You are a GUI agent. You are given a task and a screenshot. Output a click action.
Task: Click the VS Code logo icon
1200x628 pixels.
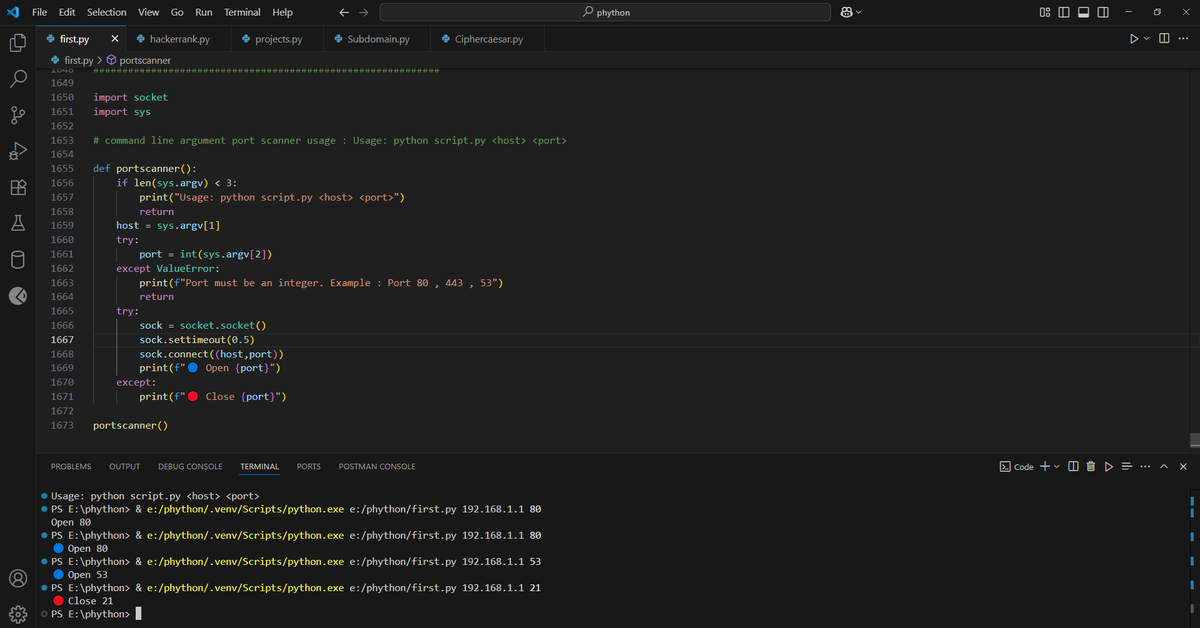[12, 12]
